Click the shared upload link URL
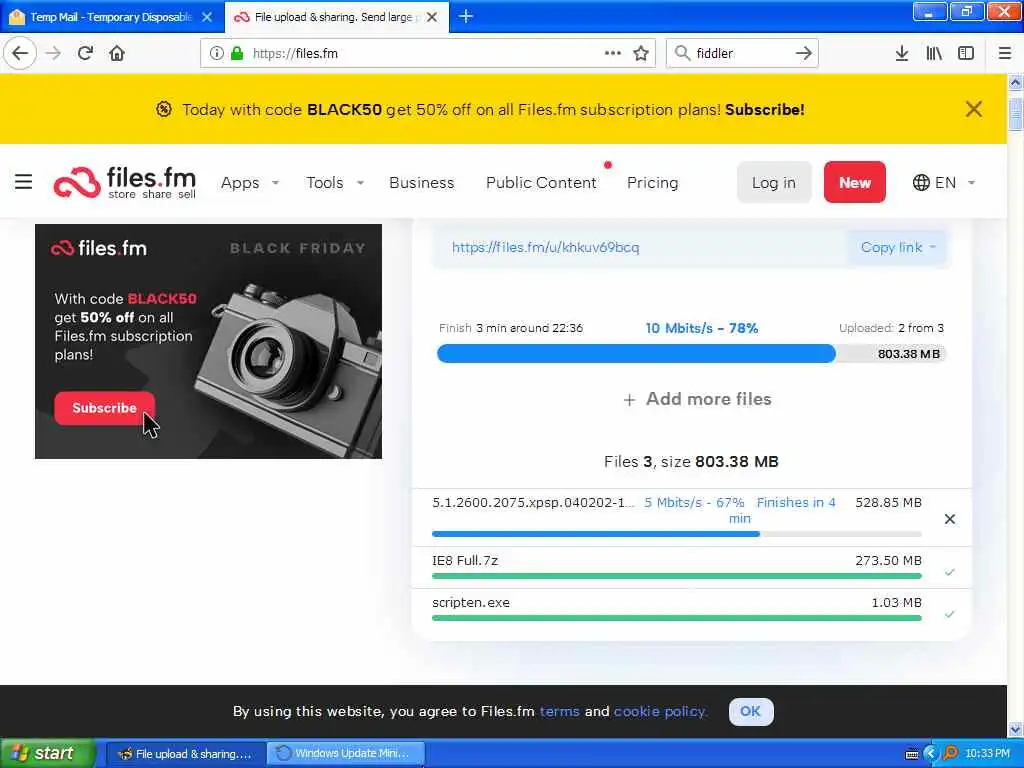Viewport: 1024px width, 768px height. tap(545, 248)
